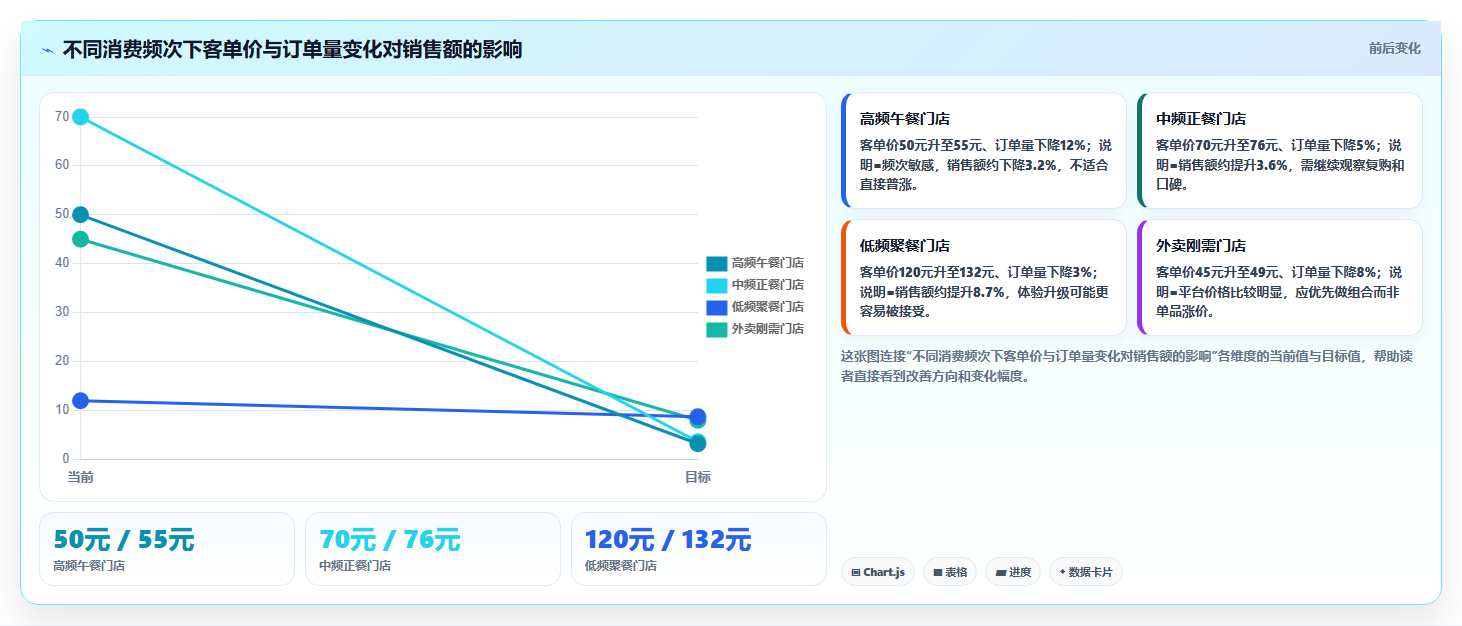Click 高频午餐门店 legend label
The height and width of the screenshot is (626, 1462).
[768, 263]
